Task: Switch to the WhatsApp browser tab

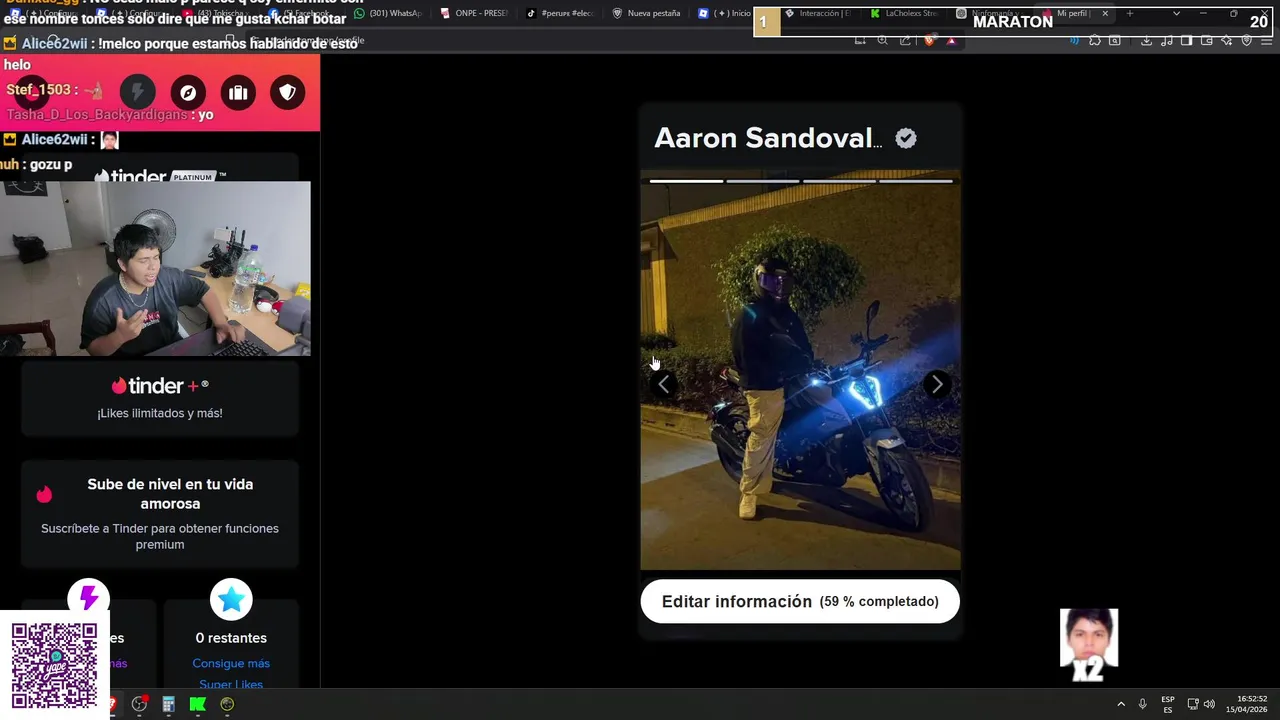Action: coord(388,13)
